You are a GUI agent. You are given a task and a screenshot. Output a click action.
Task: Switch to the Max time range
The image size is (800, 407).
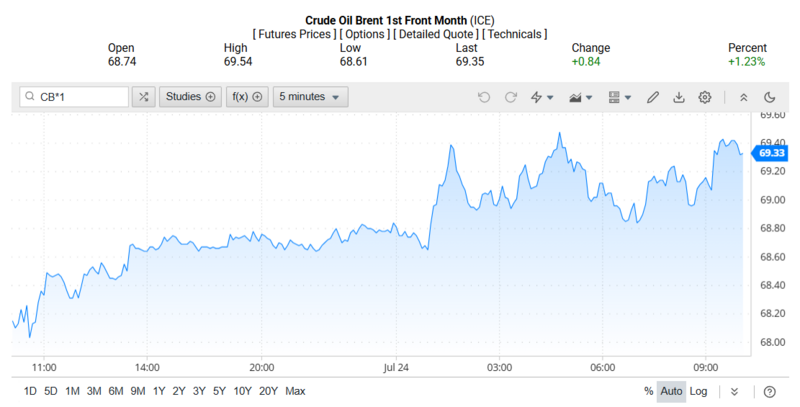click(x=295, y=391)
